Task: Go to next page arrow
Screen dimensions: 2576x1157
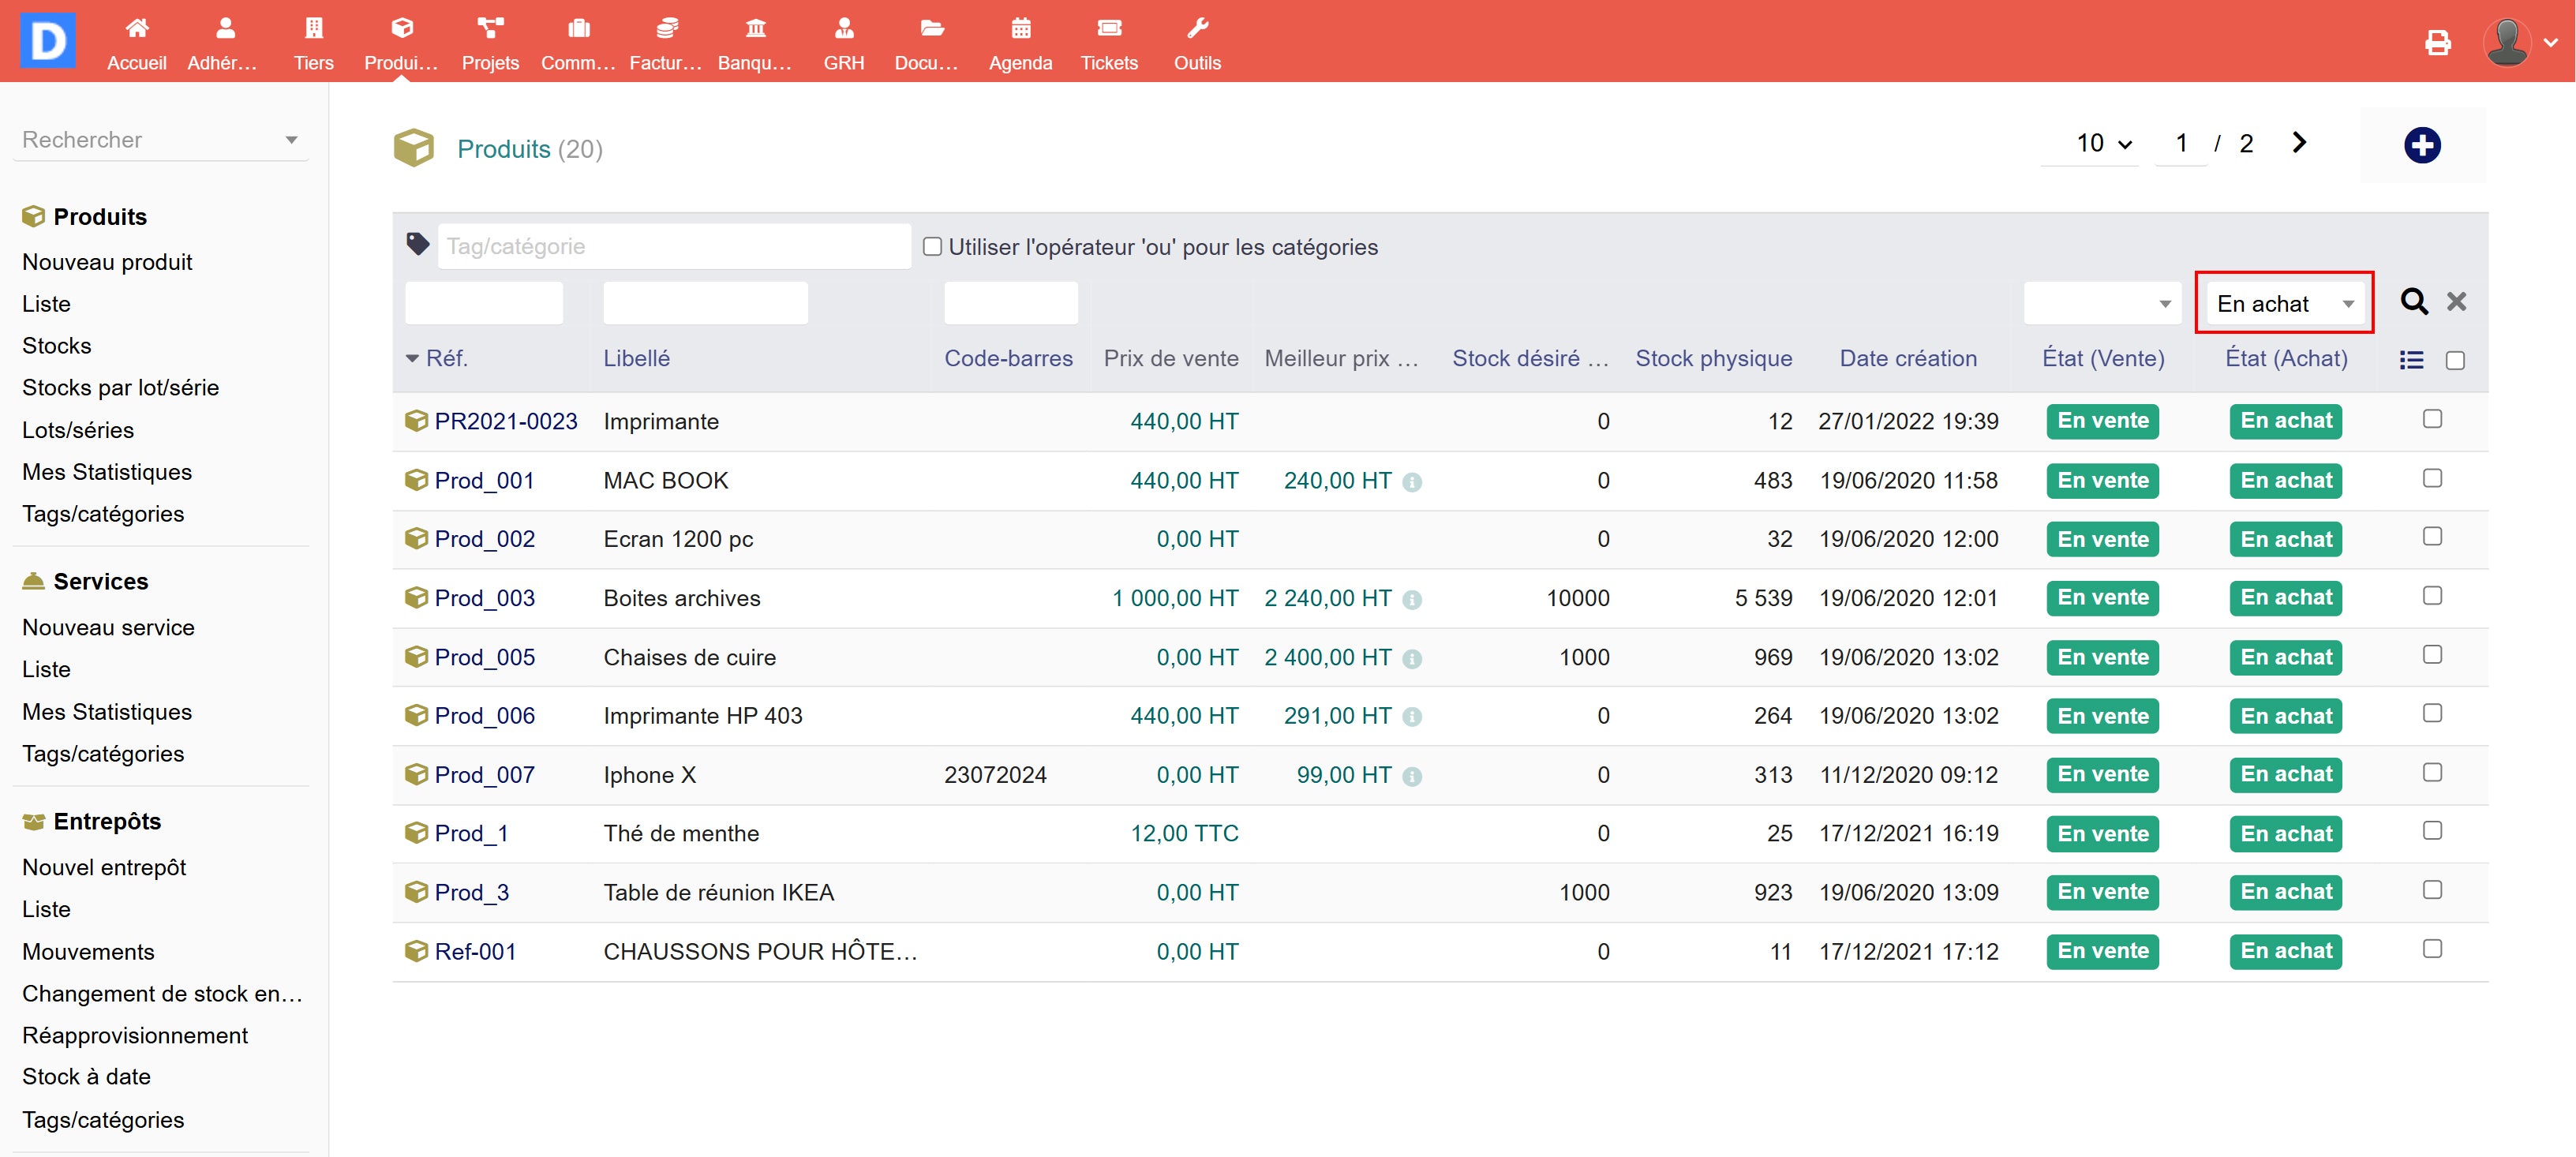Action: click(2298, 143)
